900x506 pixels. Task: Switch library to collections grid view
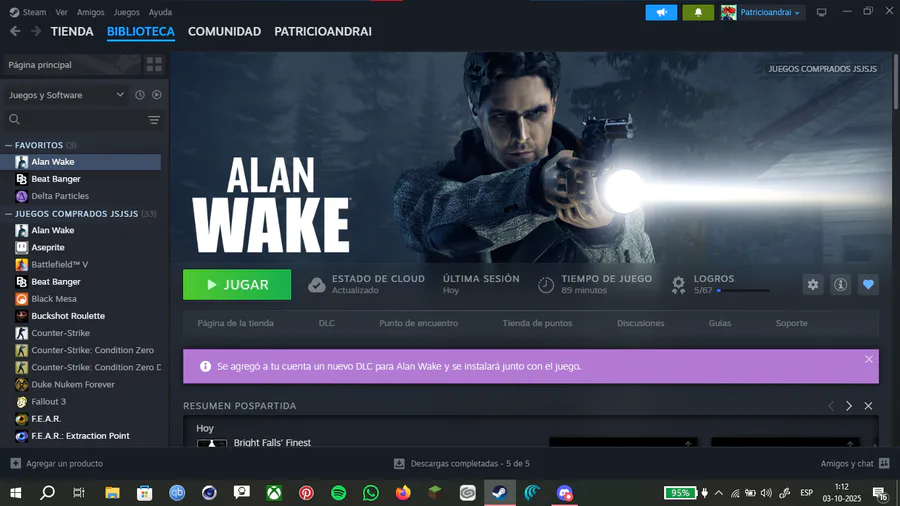154,64
